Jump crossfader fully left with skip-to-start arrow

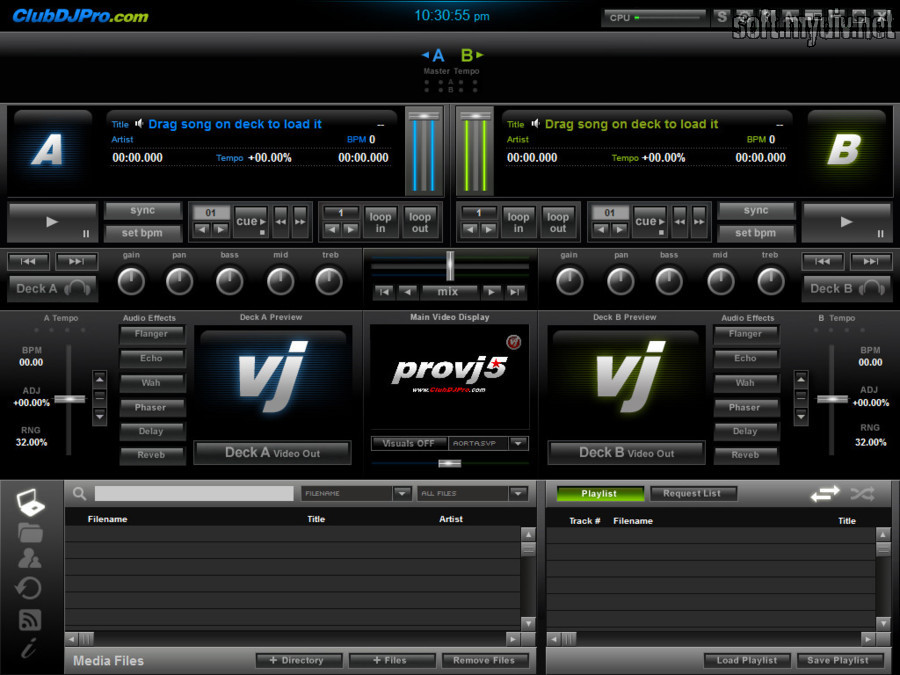pos(384,292)
